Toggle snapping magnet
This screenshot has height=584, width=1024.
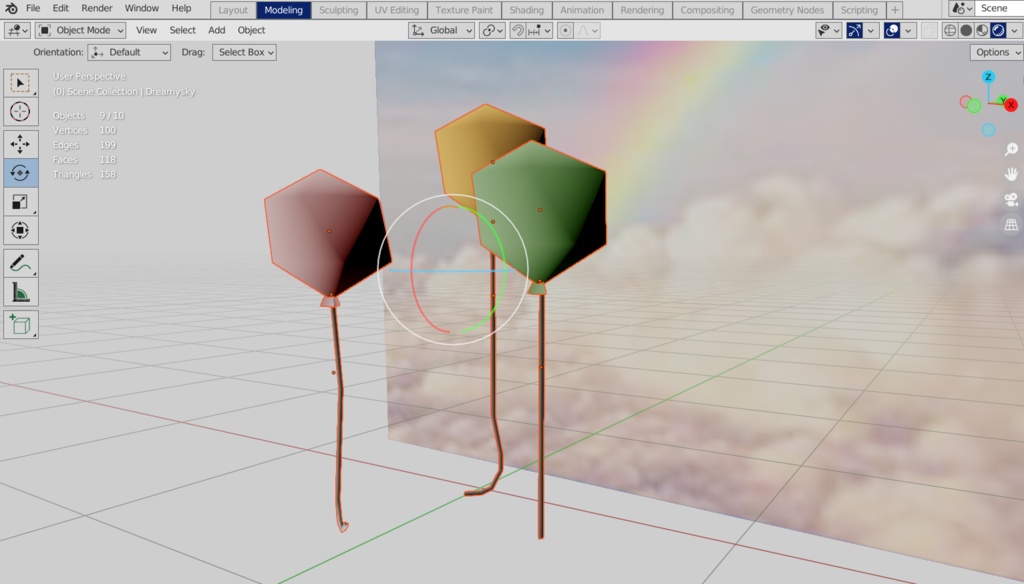point(518,30)
